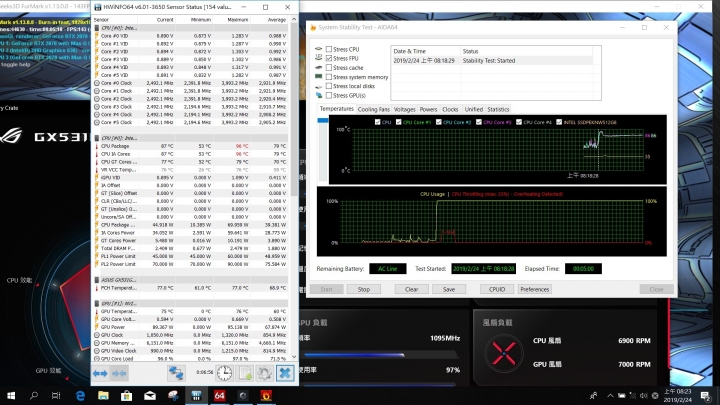The height and width of the screenshot is (405, 720).
Task: Open People icon in system tray
Action: click(594, 395)
